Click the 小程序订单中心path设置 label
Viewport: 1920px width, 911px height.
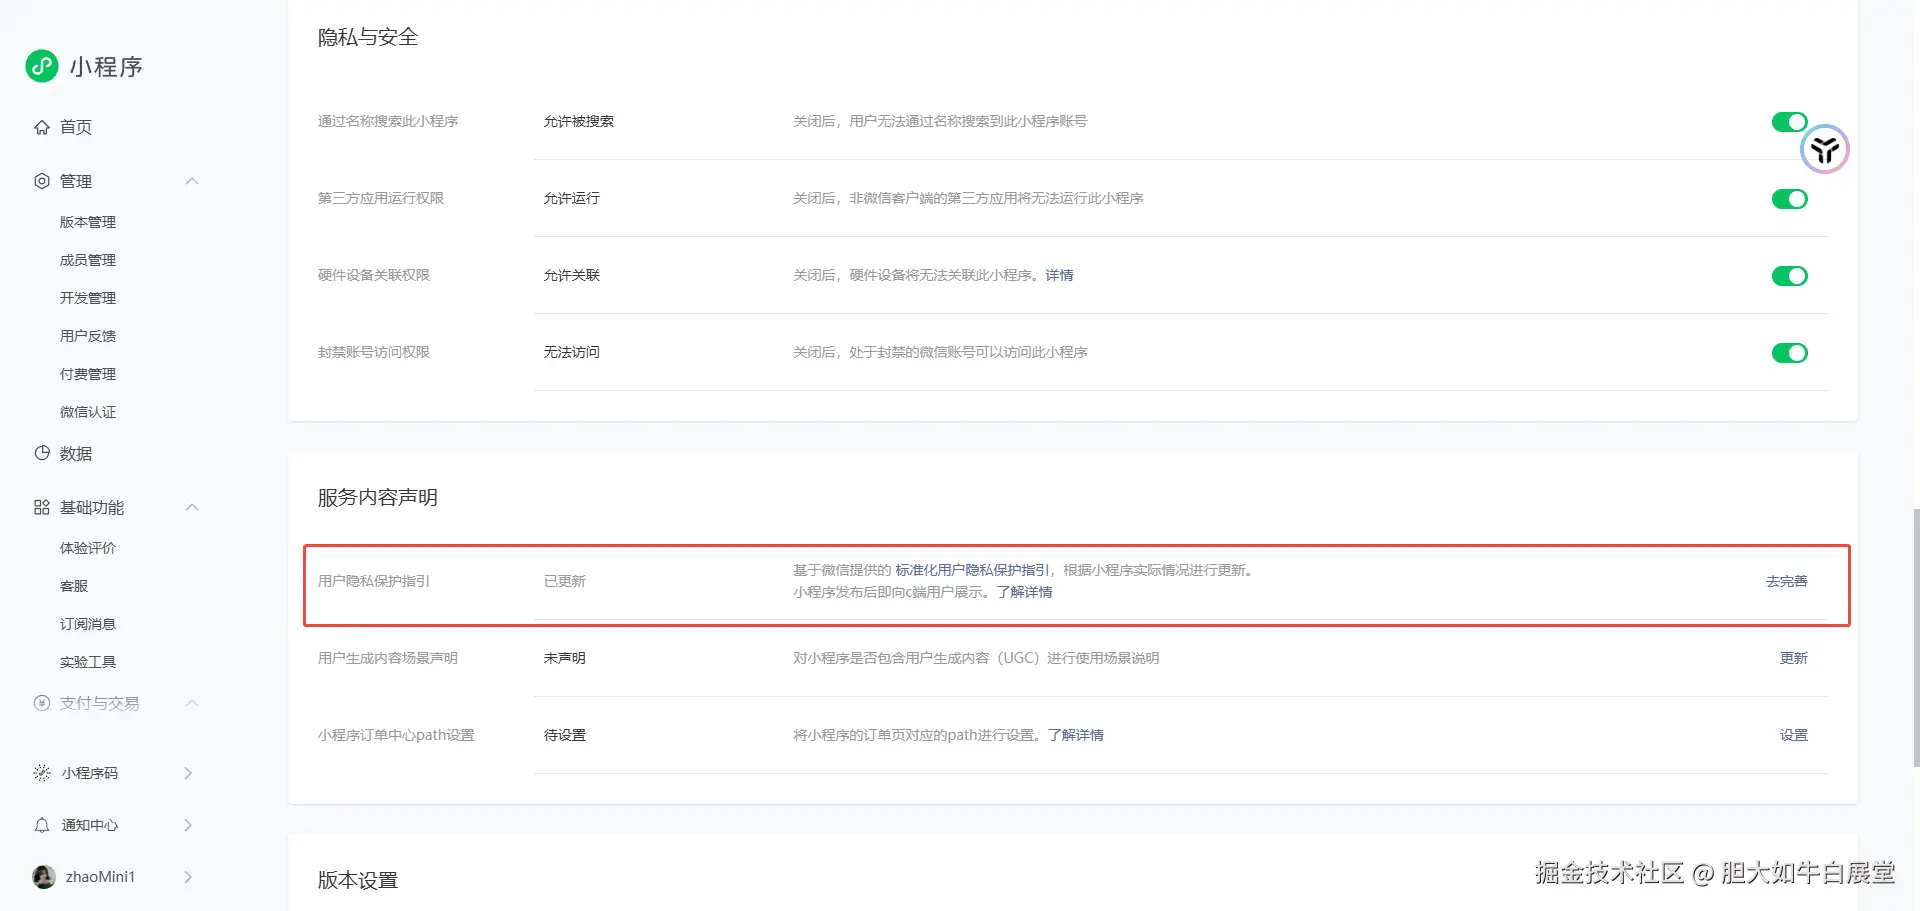396,735
